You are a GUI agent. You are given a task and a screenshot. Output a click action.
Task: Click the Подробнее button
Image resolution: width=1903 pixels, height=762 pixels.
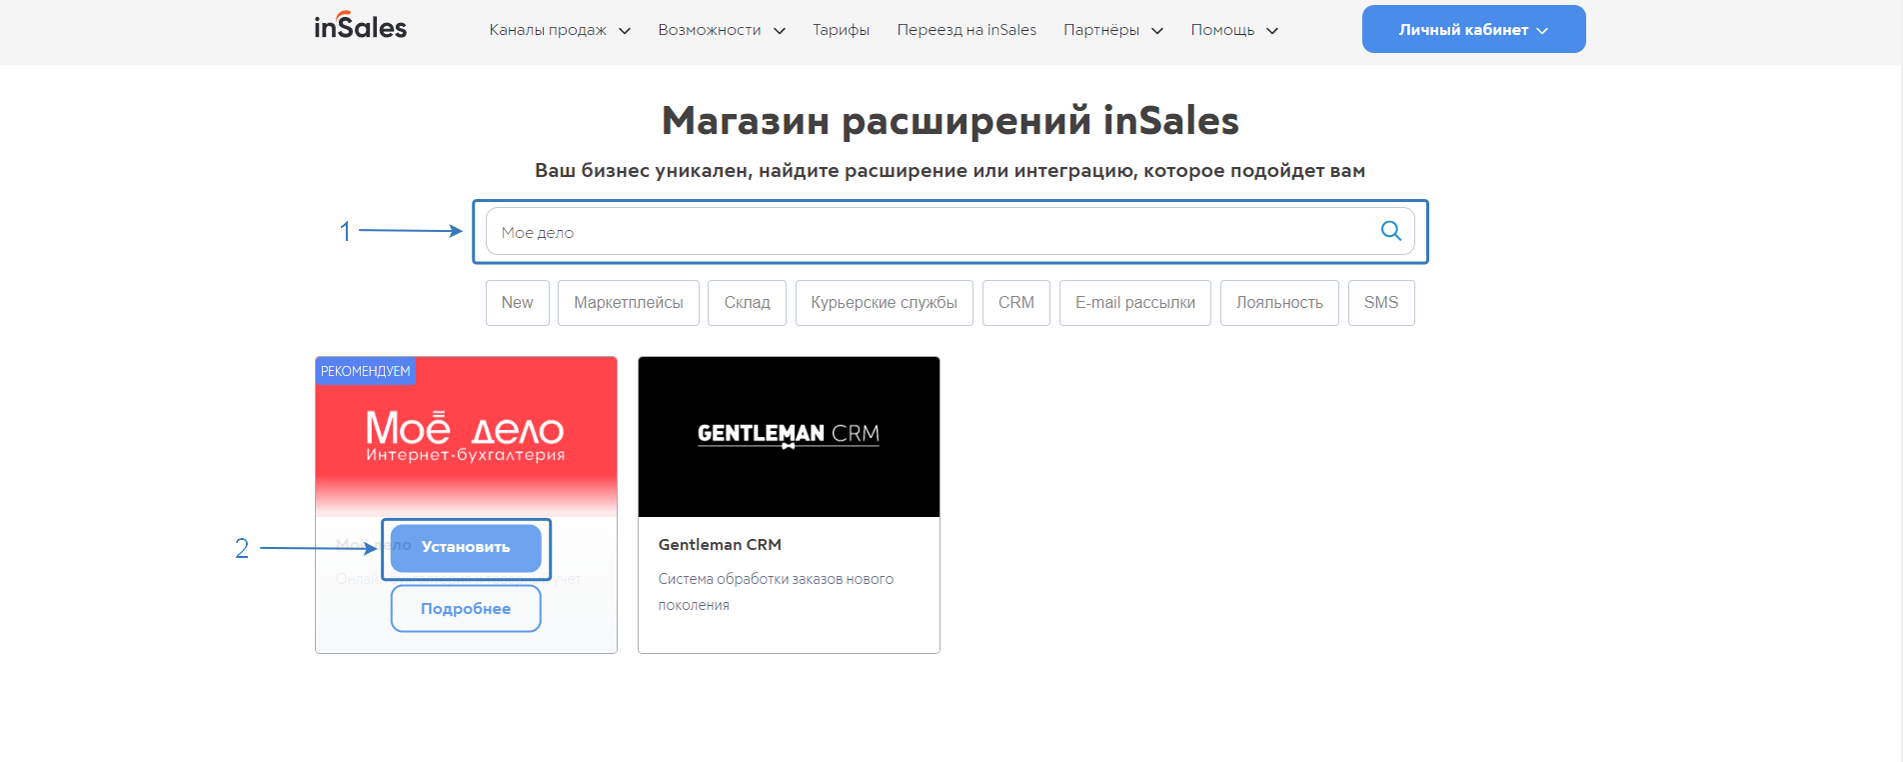[466, 608]
